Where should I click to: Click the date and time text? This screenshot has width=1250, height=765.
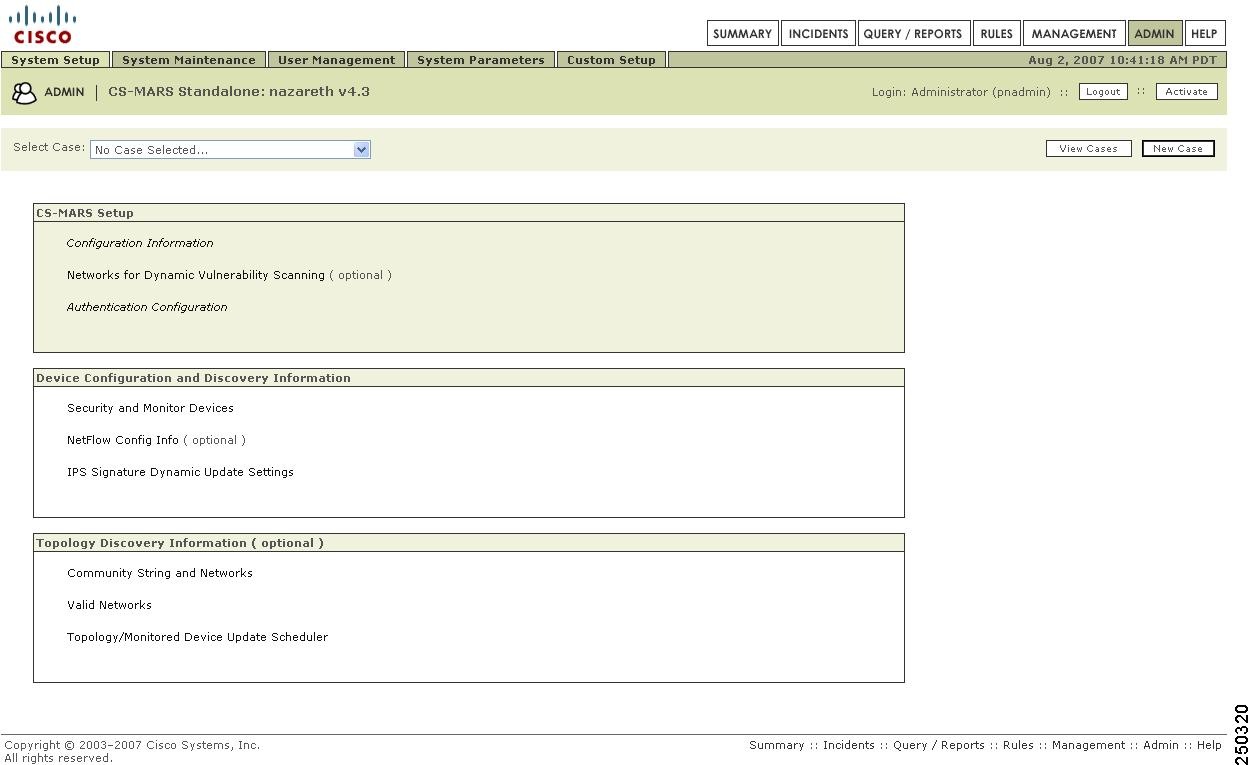pos(1122,60)
